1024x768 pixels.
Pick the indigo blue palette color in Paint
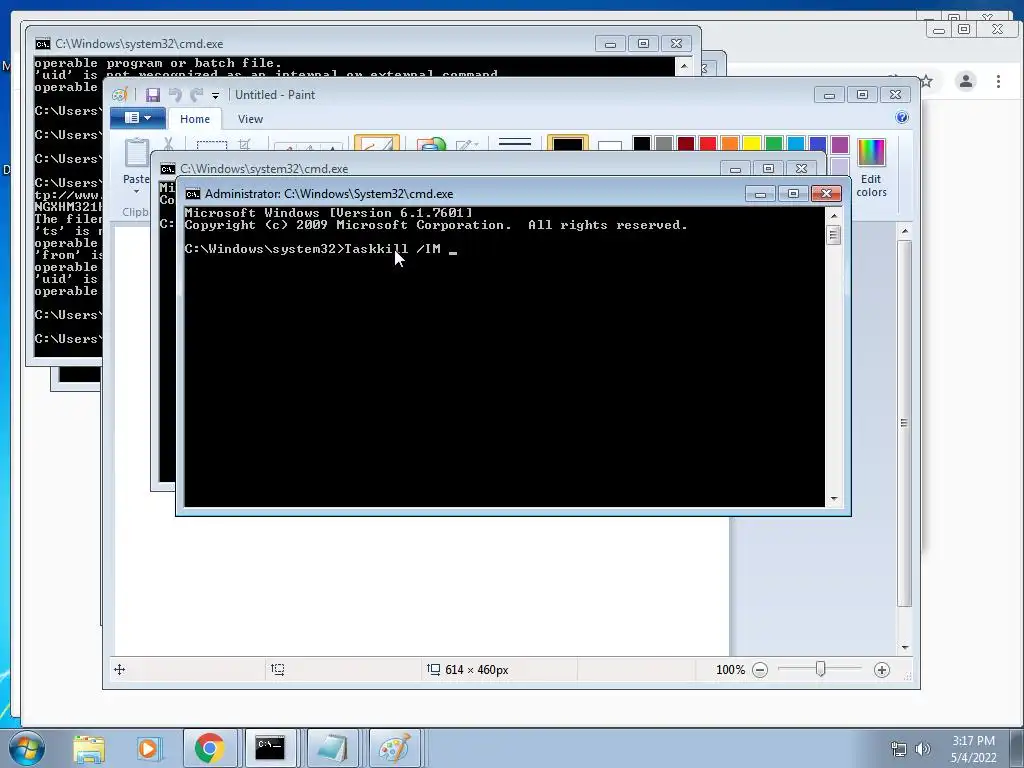[x=818, y=144]
